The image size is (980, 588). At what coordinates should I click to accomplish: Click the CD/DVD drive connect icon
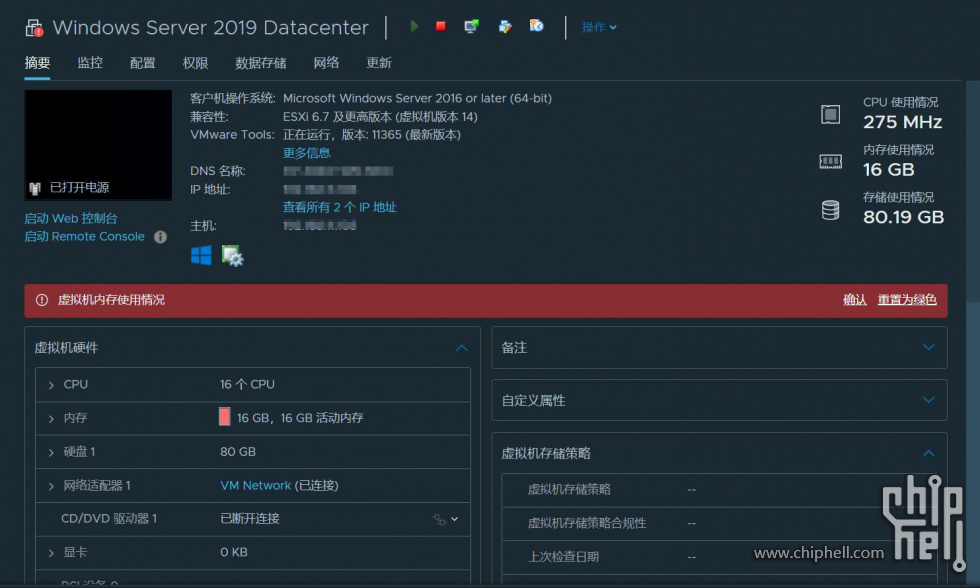[x=439, y=519]
